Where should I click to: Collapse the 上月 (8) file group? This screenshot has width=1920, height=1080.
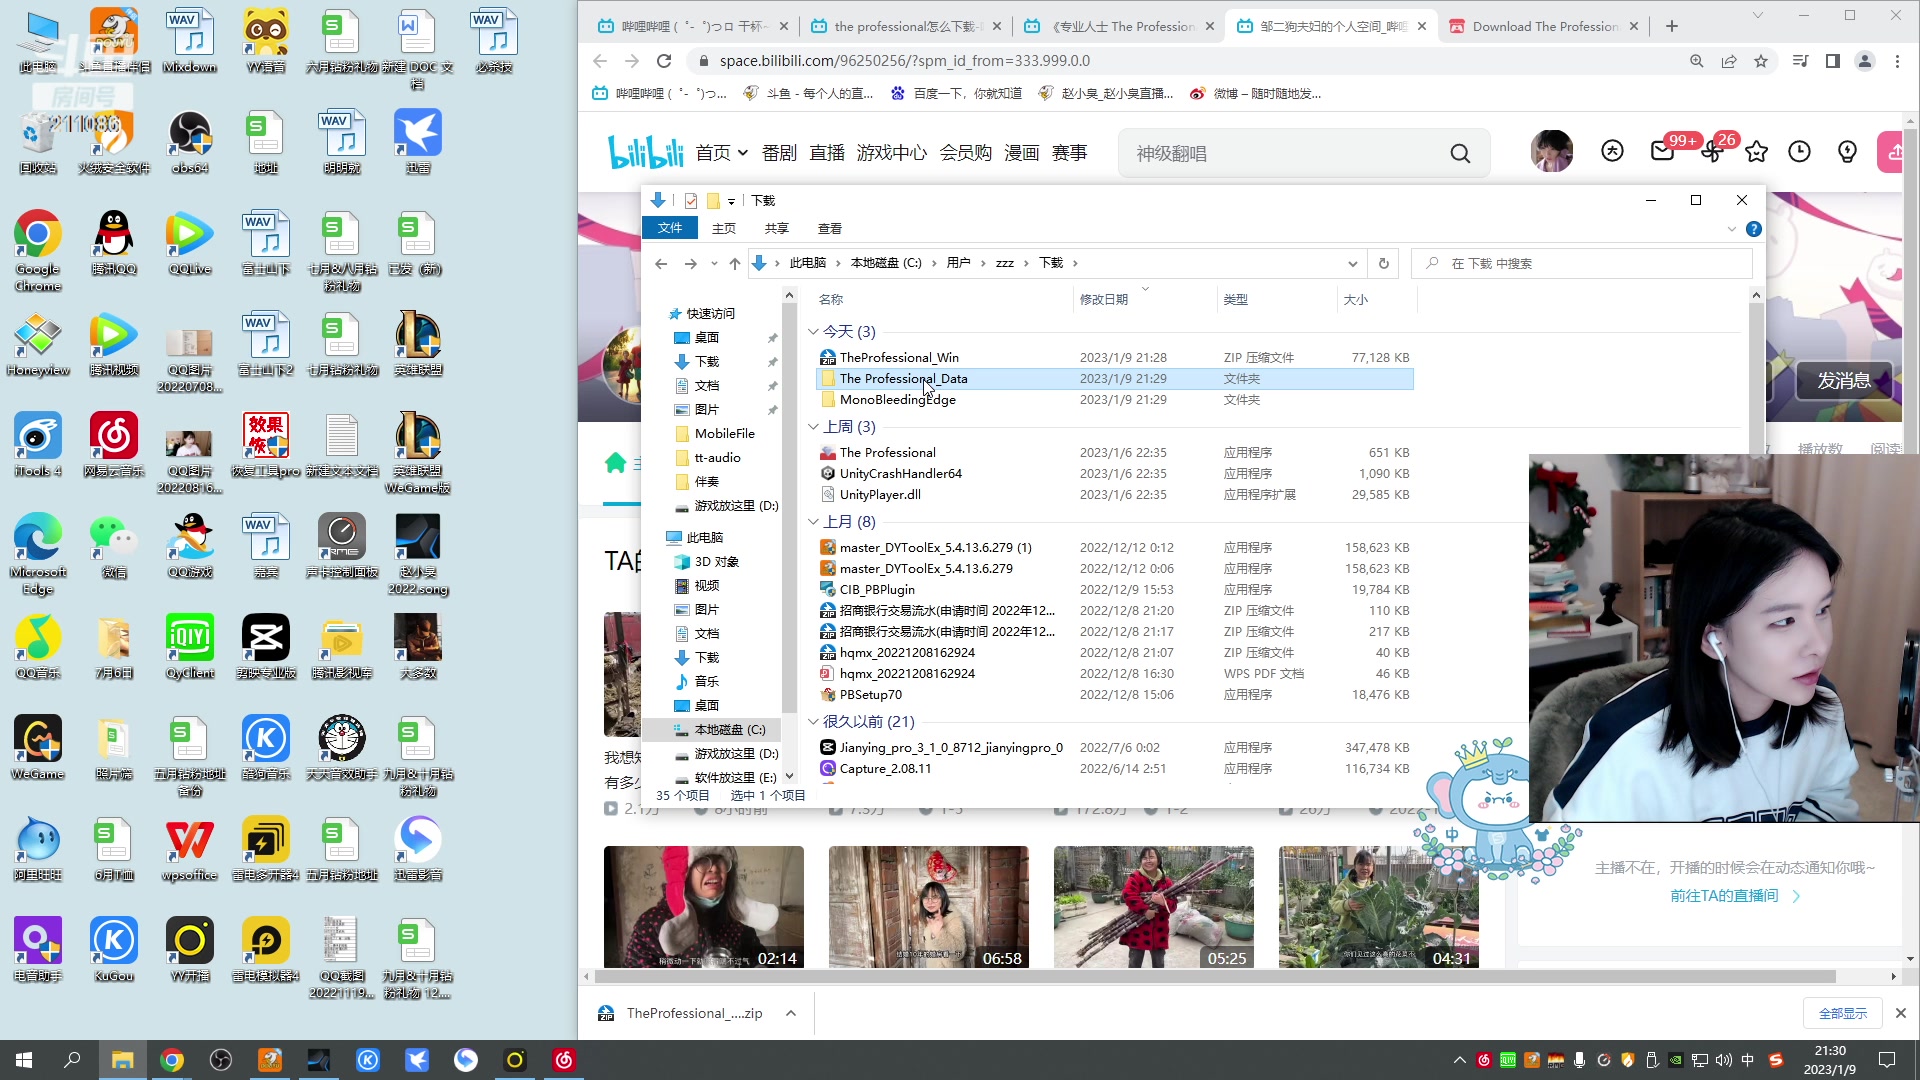pyautogui.click(x=813, y=522)
